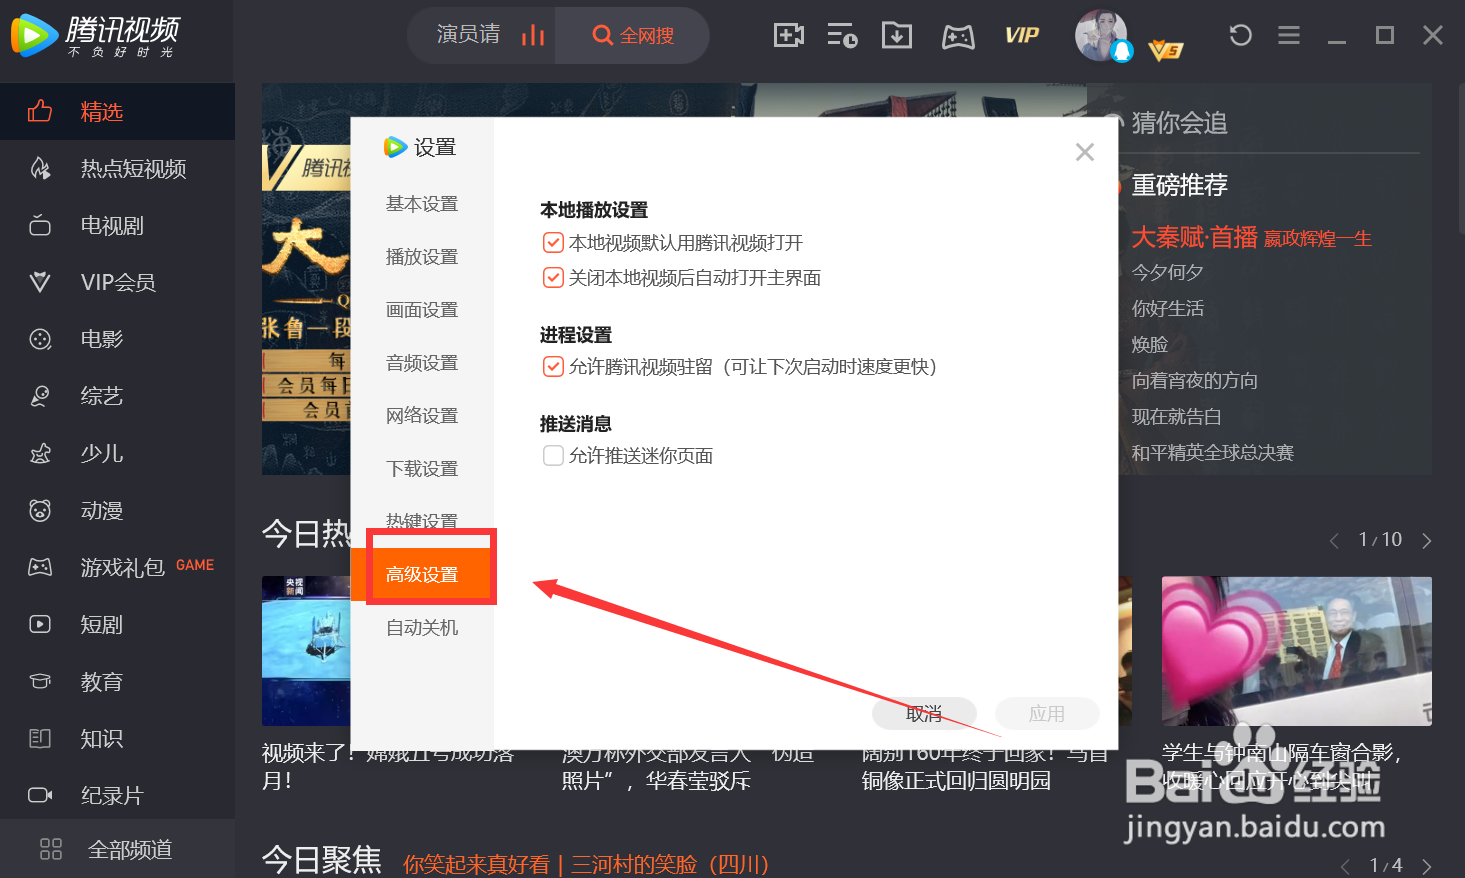The width and height of the screenshot is (1465, 878).
Task: Switch to 音频设置 tab in settings
Action: (x=422, y=362)
